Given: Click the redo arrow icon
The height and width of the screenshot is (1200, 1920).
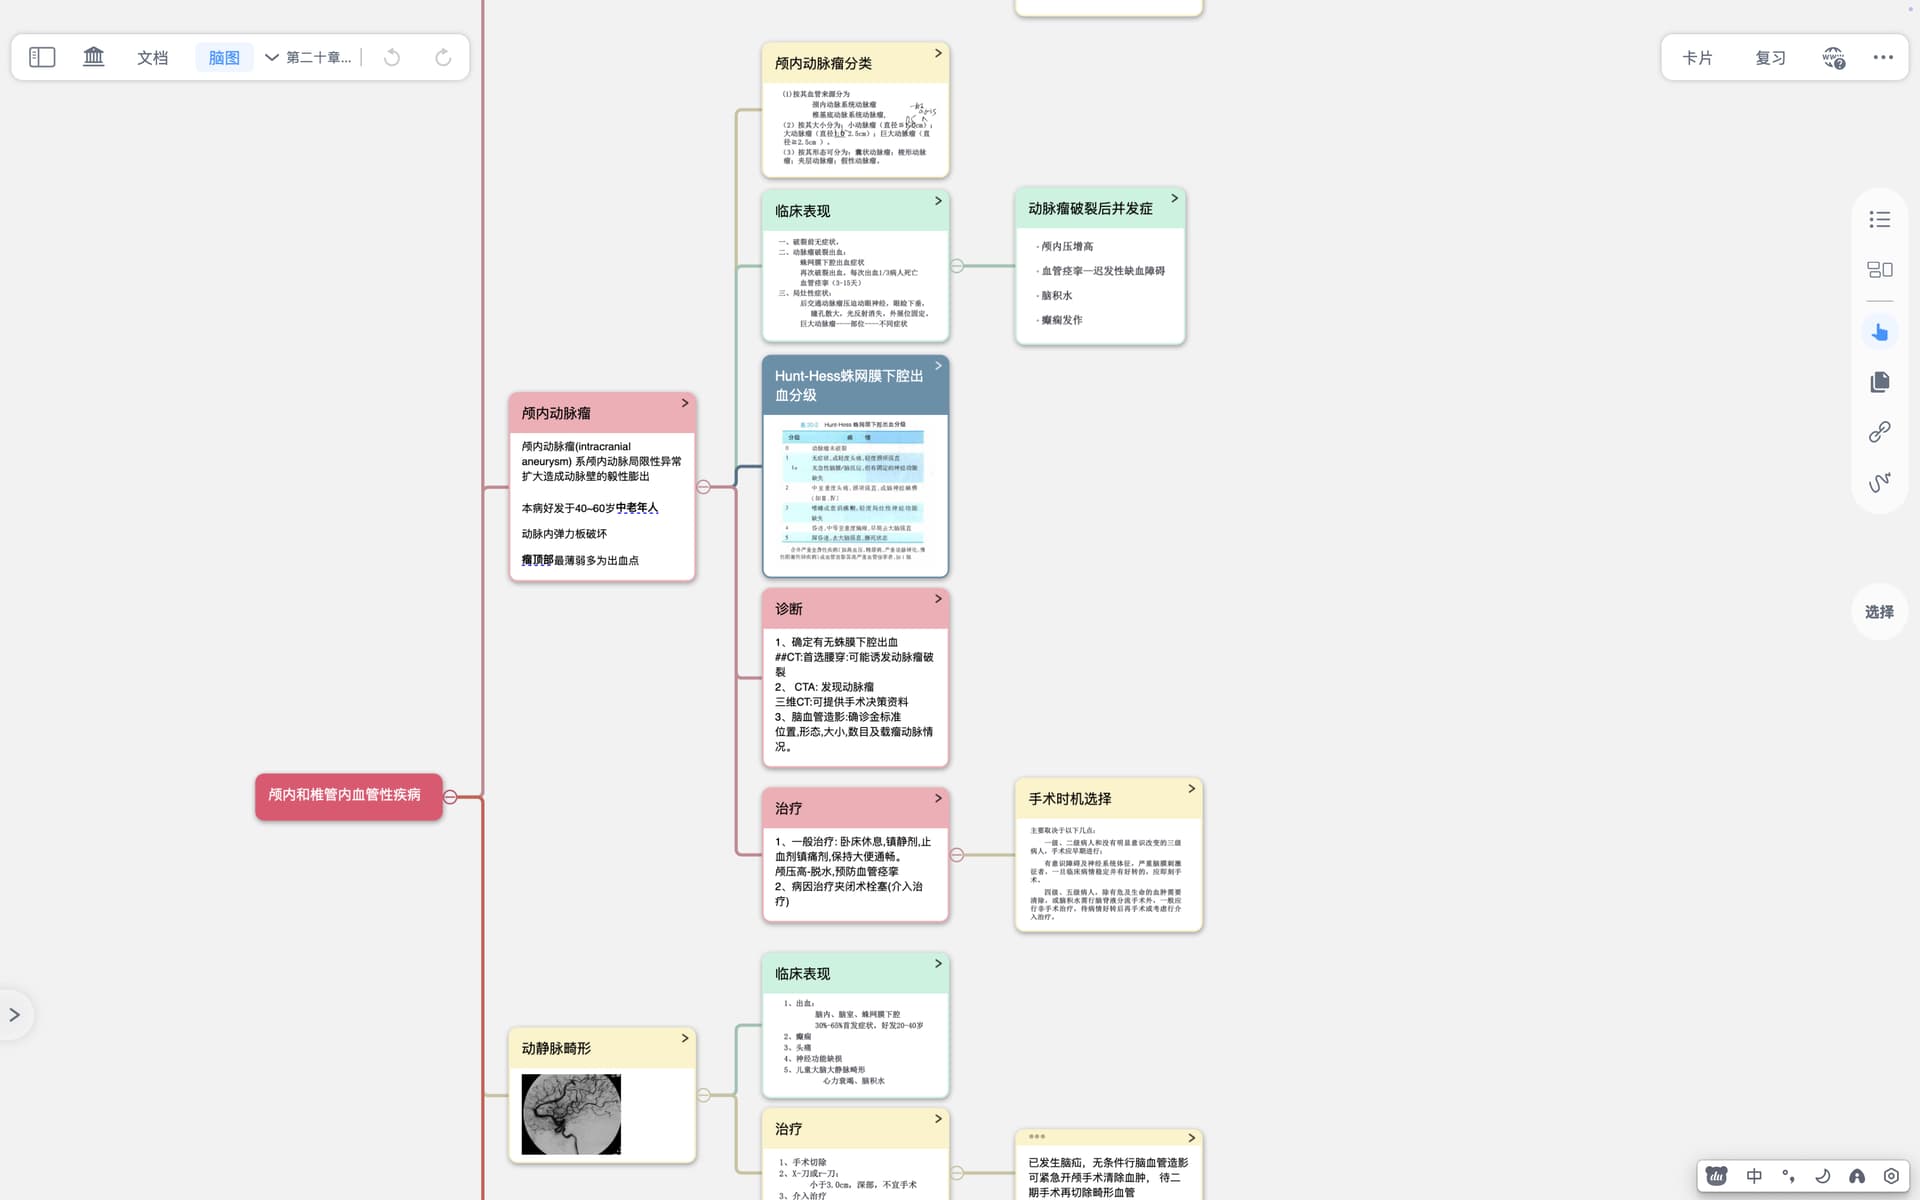Looking at the screenshot, I should (443, 57).
